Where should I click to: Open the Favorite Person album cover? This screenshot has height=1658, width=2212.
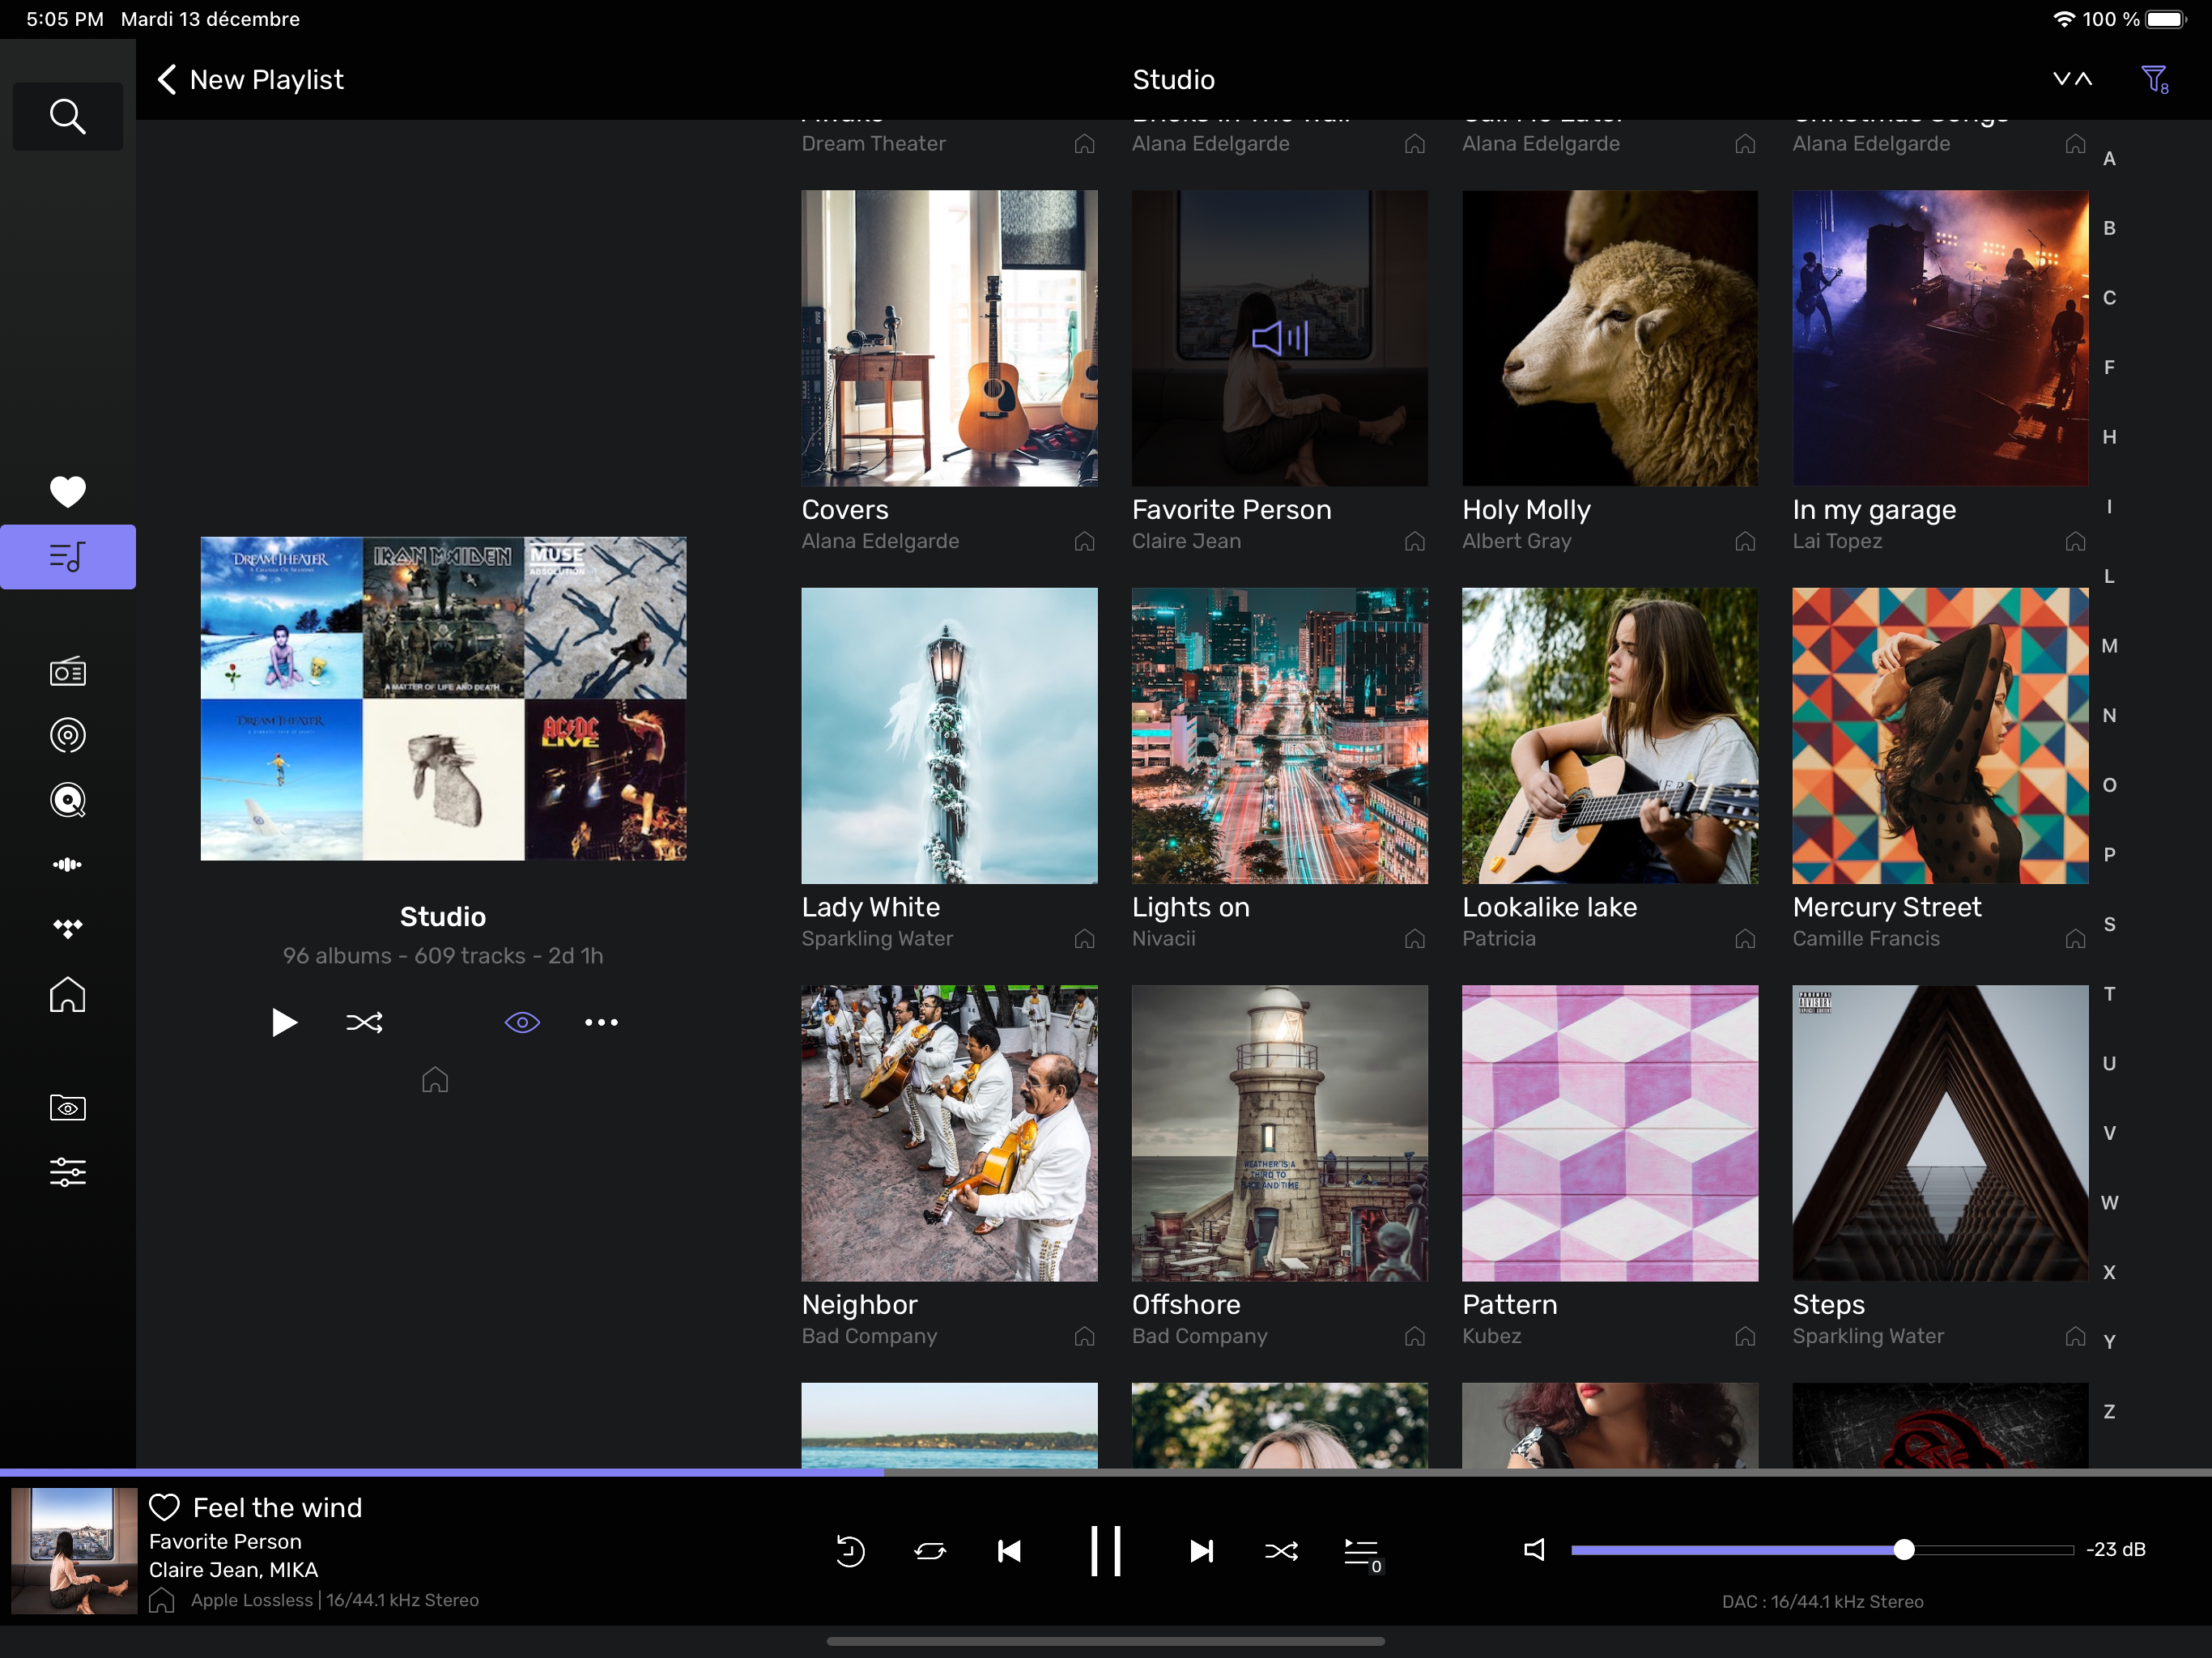(1279, 338)
